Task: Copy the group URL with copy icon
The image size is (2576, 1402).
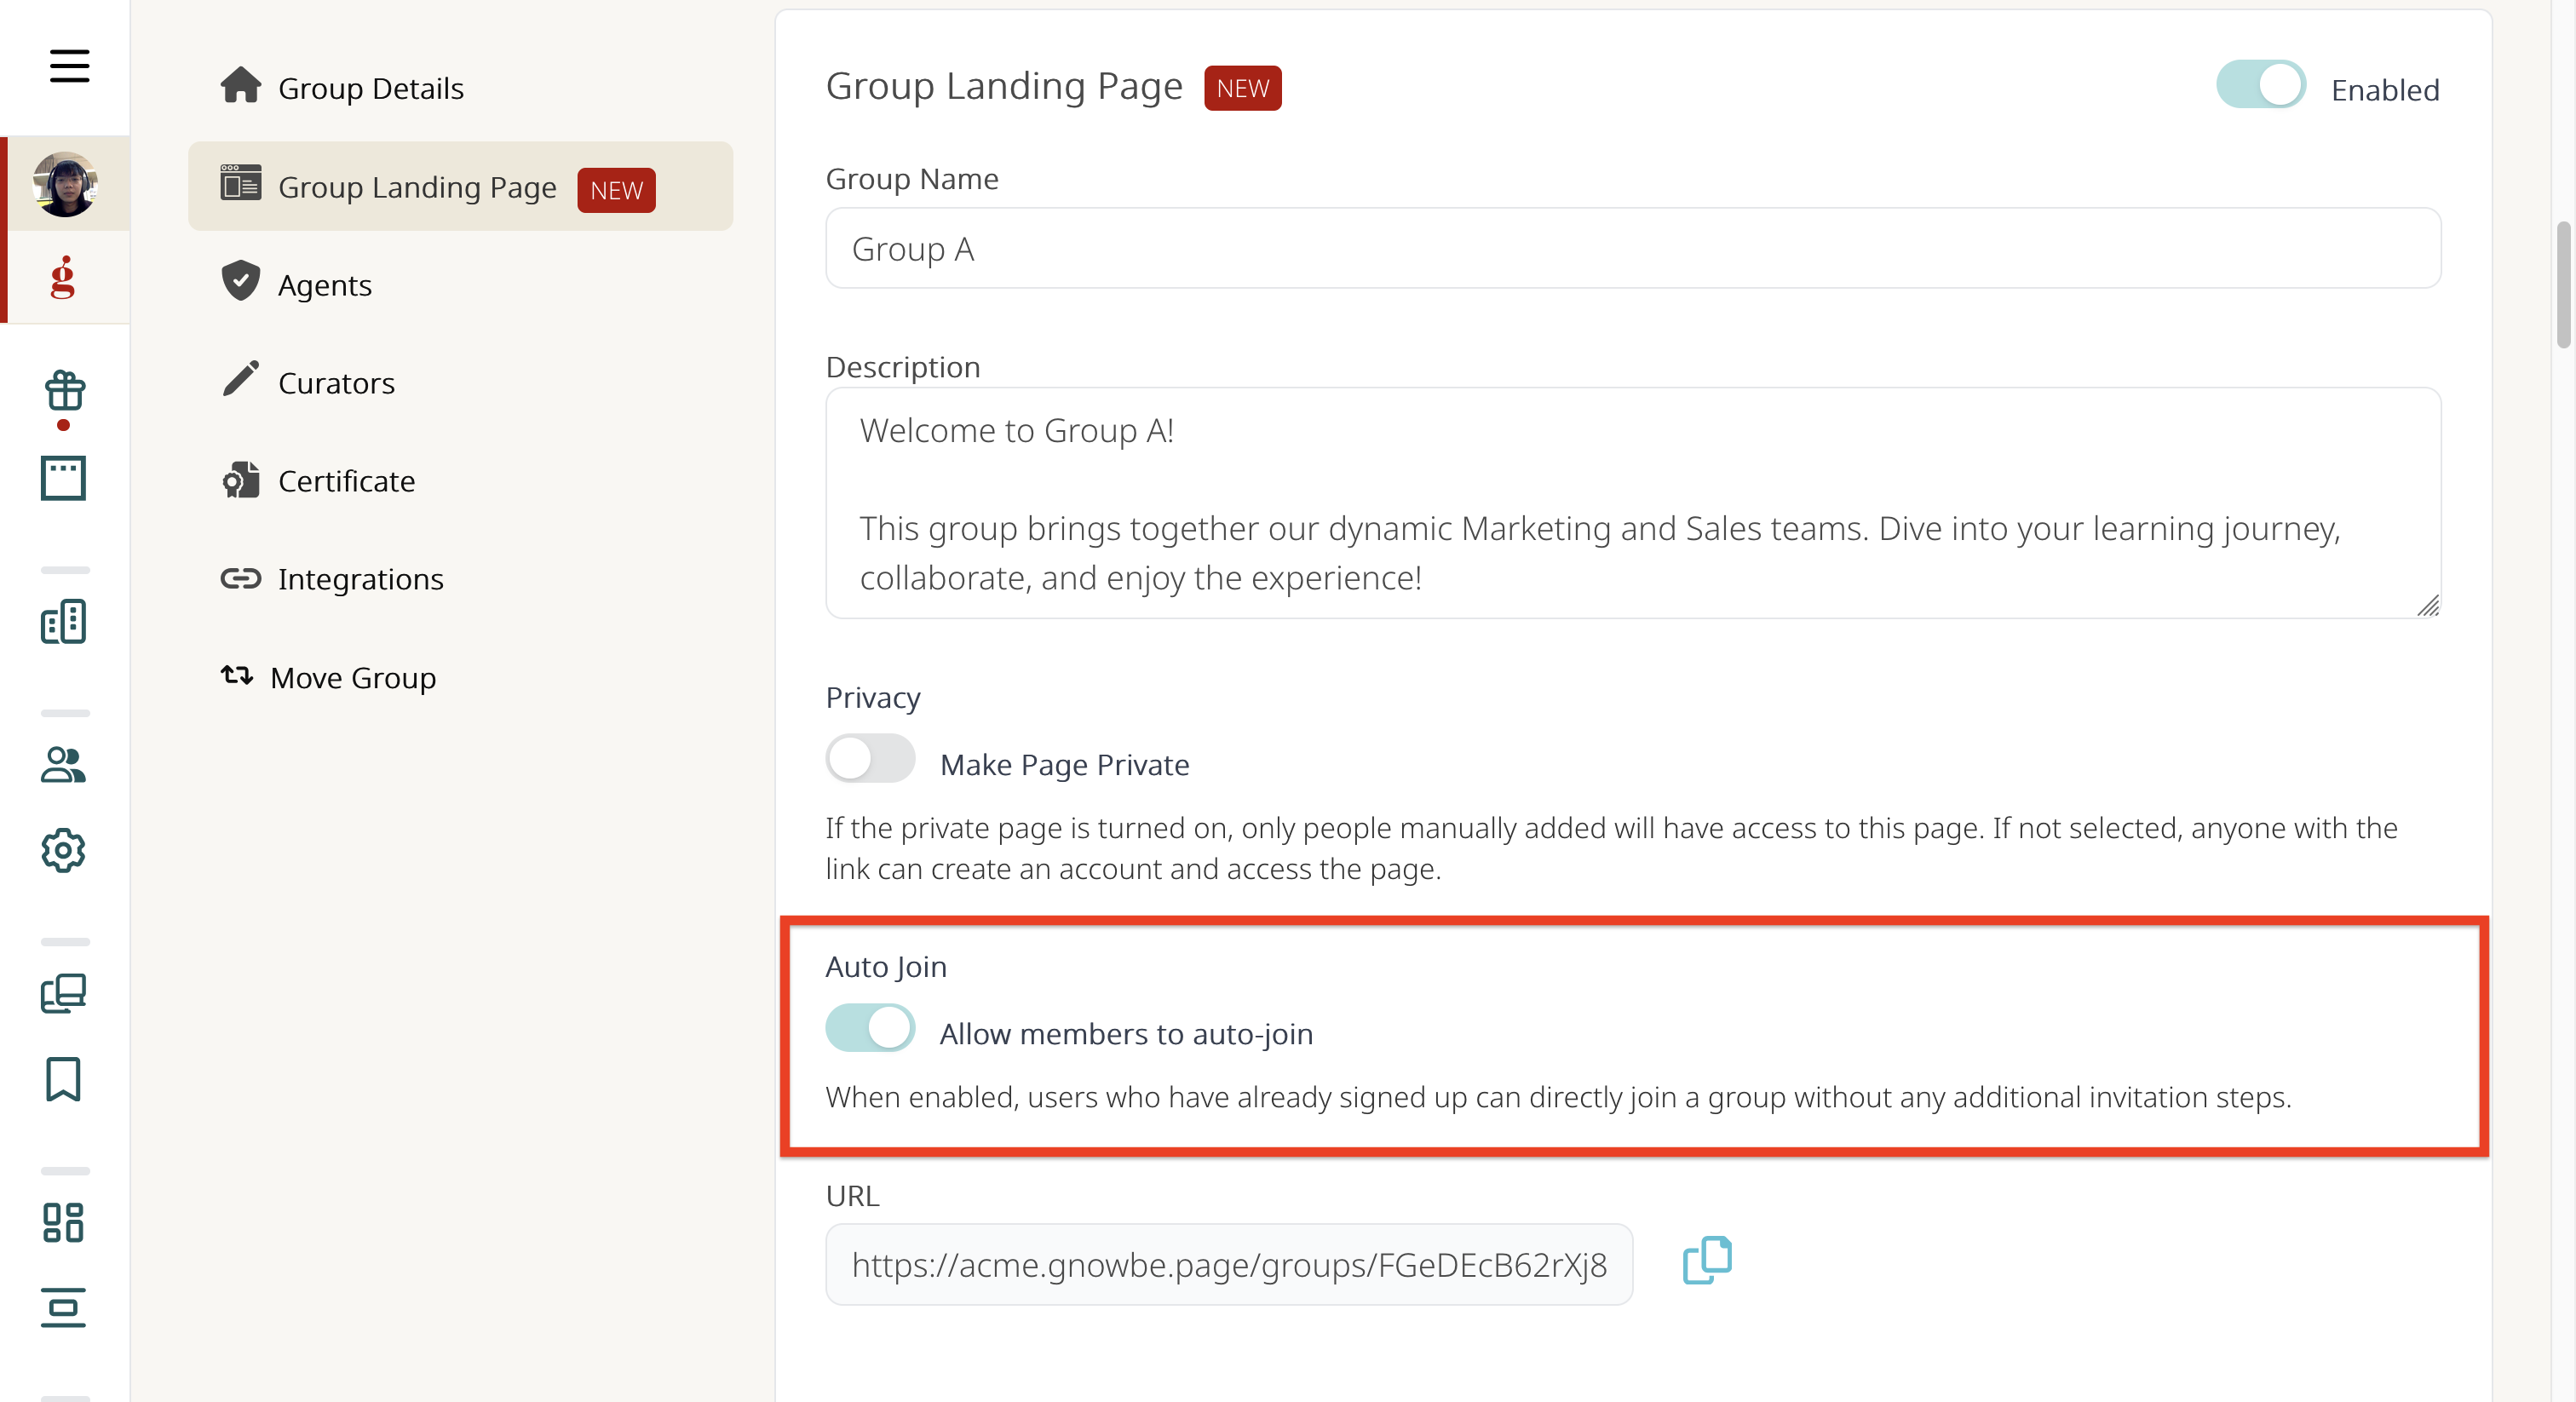Action: click(x=1707, y=1260)
